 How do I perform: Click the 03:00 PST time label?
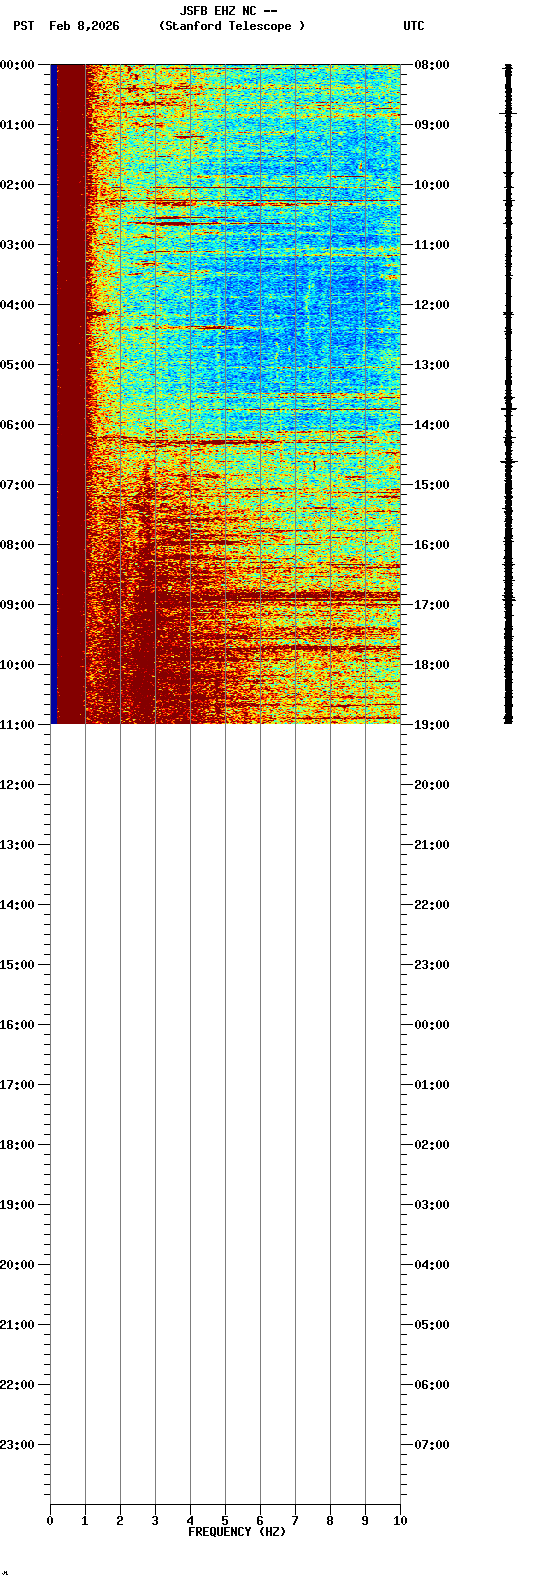[17, 245]
